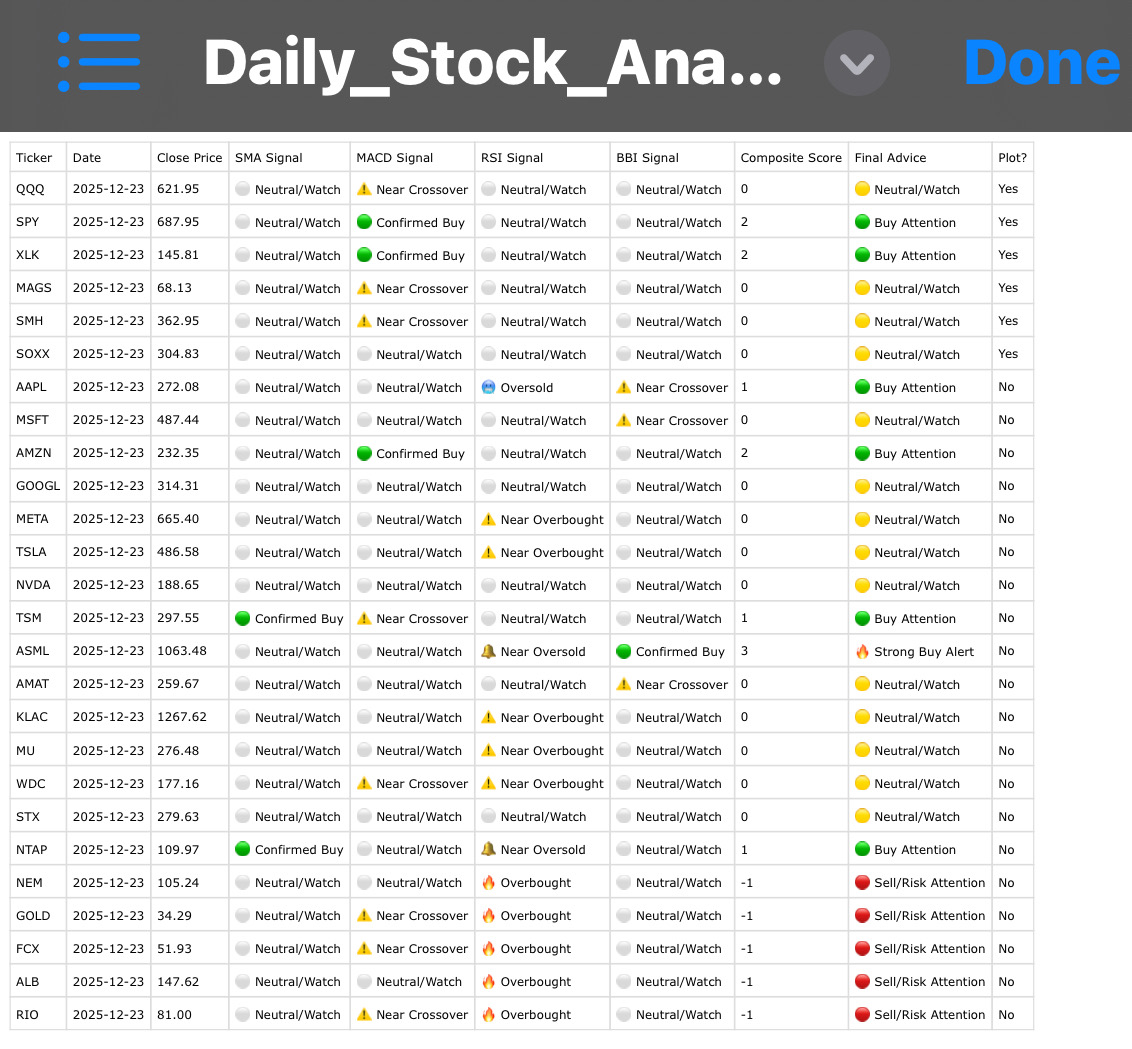Click the warning Near Overbought icon for TSLA
The image size is (1132, 1049).
[x=489, y=552]
